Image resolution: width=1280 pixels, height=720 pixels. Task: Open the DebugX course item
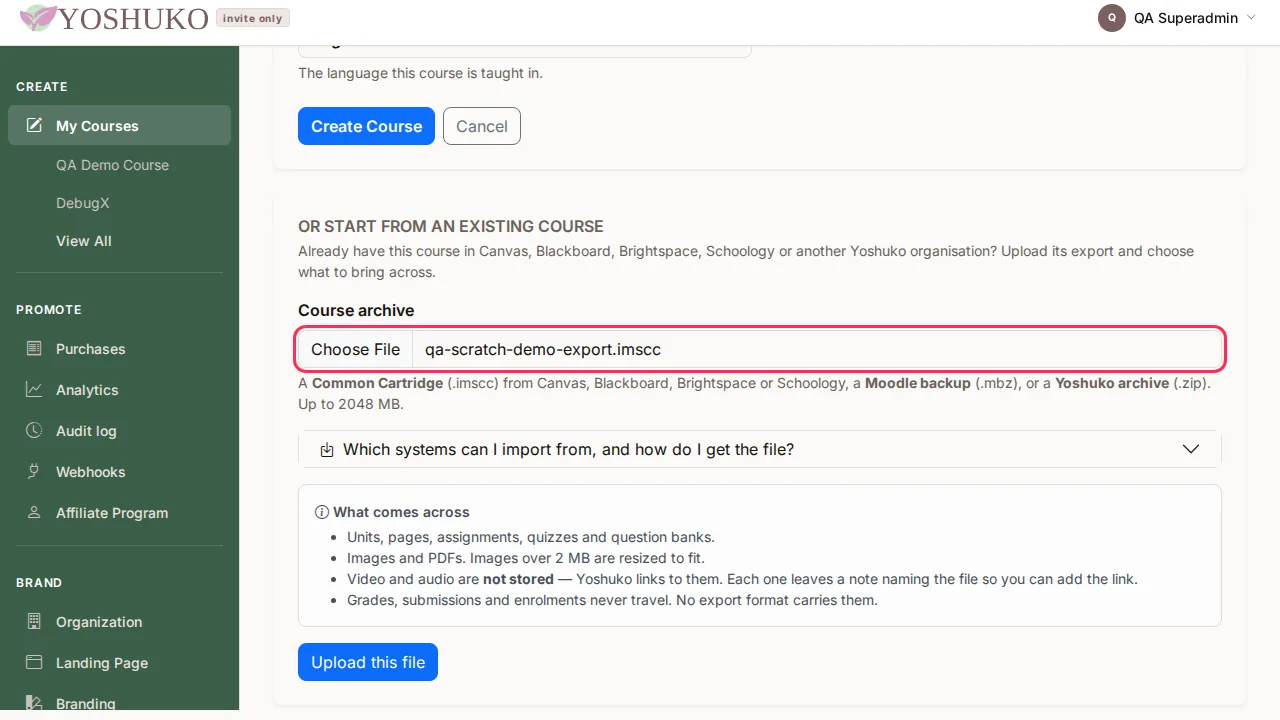pyautogui.click(x=83, y=203)
